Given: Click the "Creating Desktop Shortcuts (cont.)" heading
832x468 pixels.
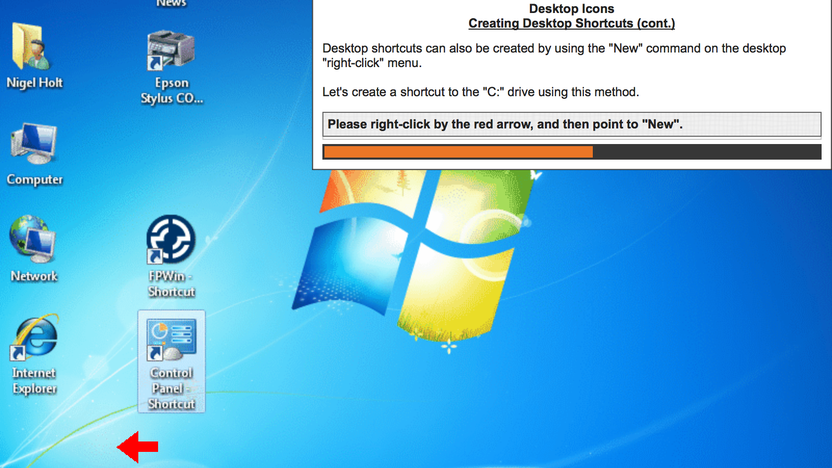Looking at the screenshot, I should pyautogui.click(x=571, y=23).
